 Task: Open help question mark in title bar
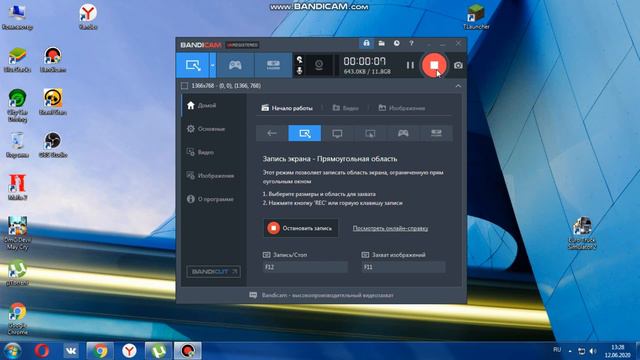[x=411, y=43]
